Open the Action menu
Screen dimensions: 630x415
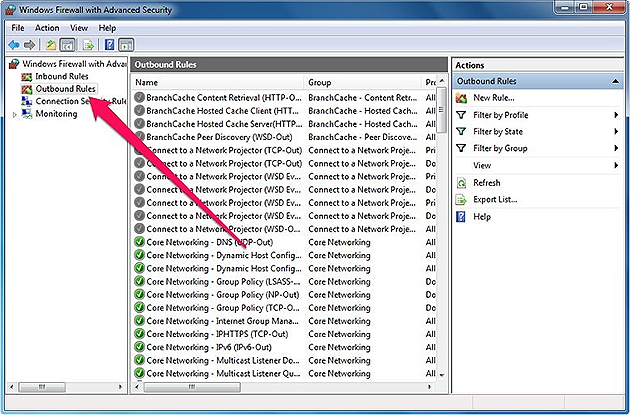pyautogui.click(x=47, y=28)
